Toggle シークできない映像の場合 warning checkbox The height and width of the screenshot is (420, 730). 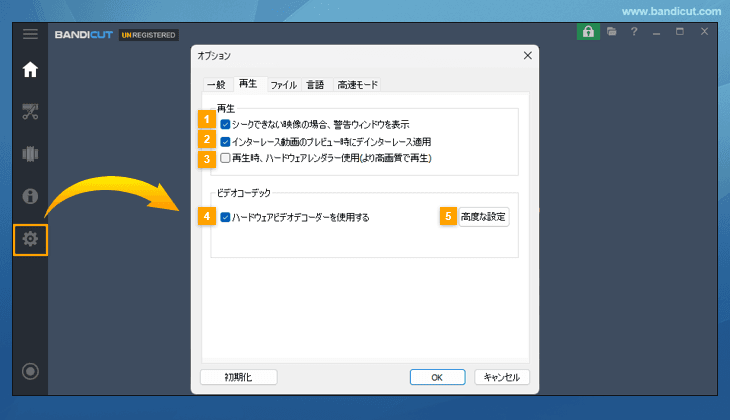[225, 124]
